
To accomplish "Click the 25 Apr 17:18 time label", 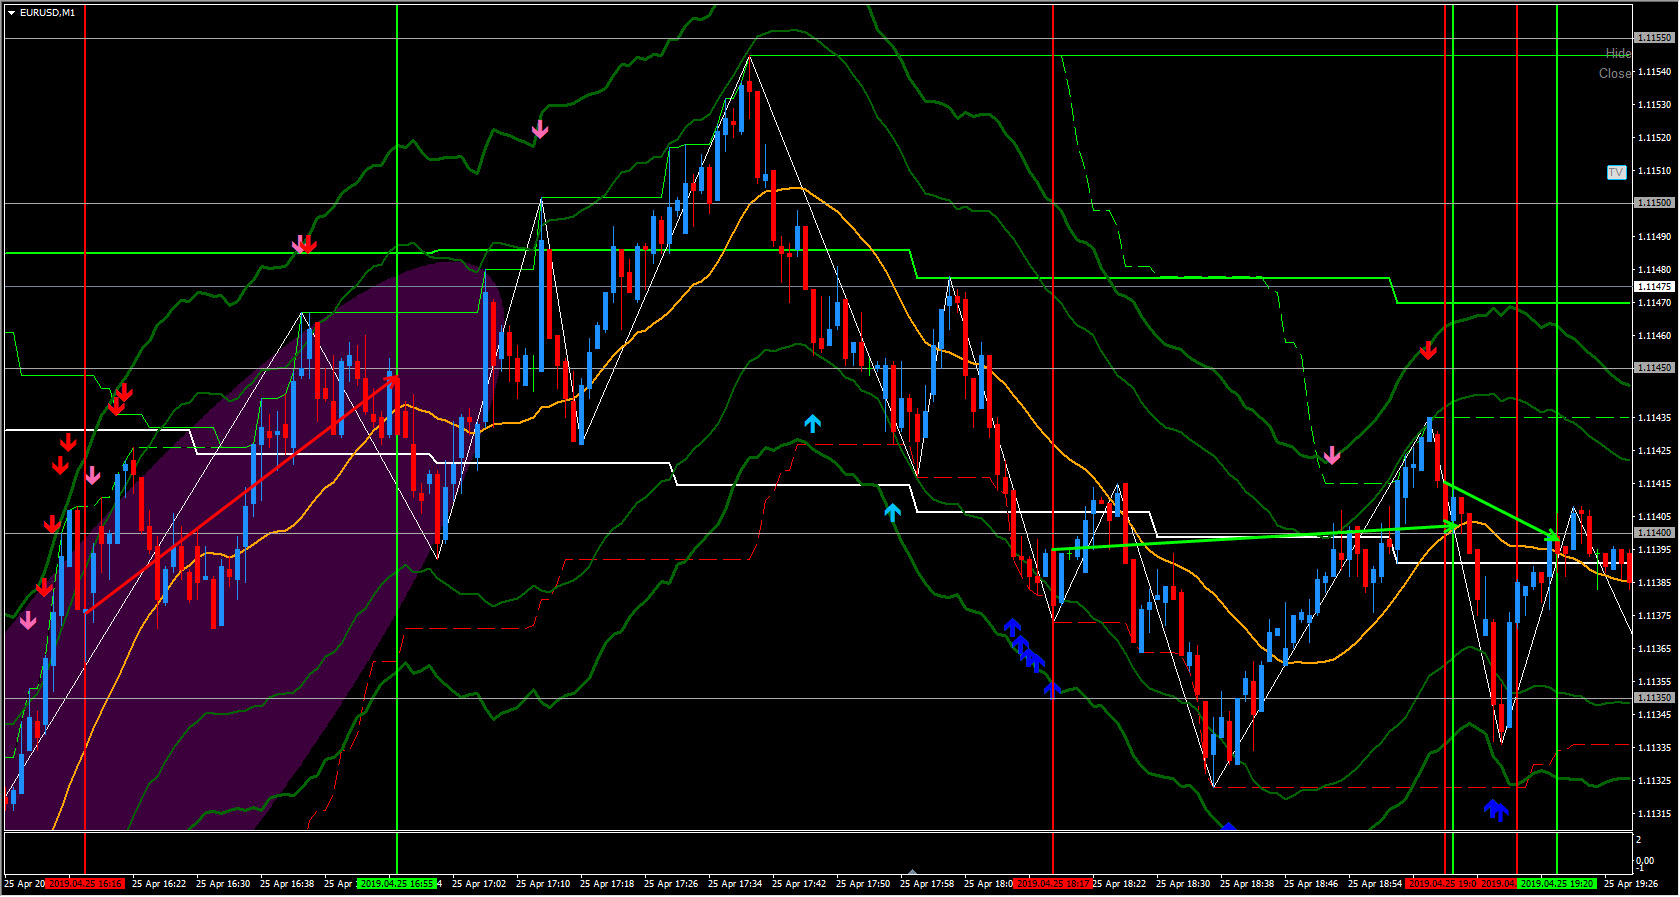I will click(607, 884).
